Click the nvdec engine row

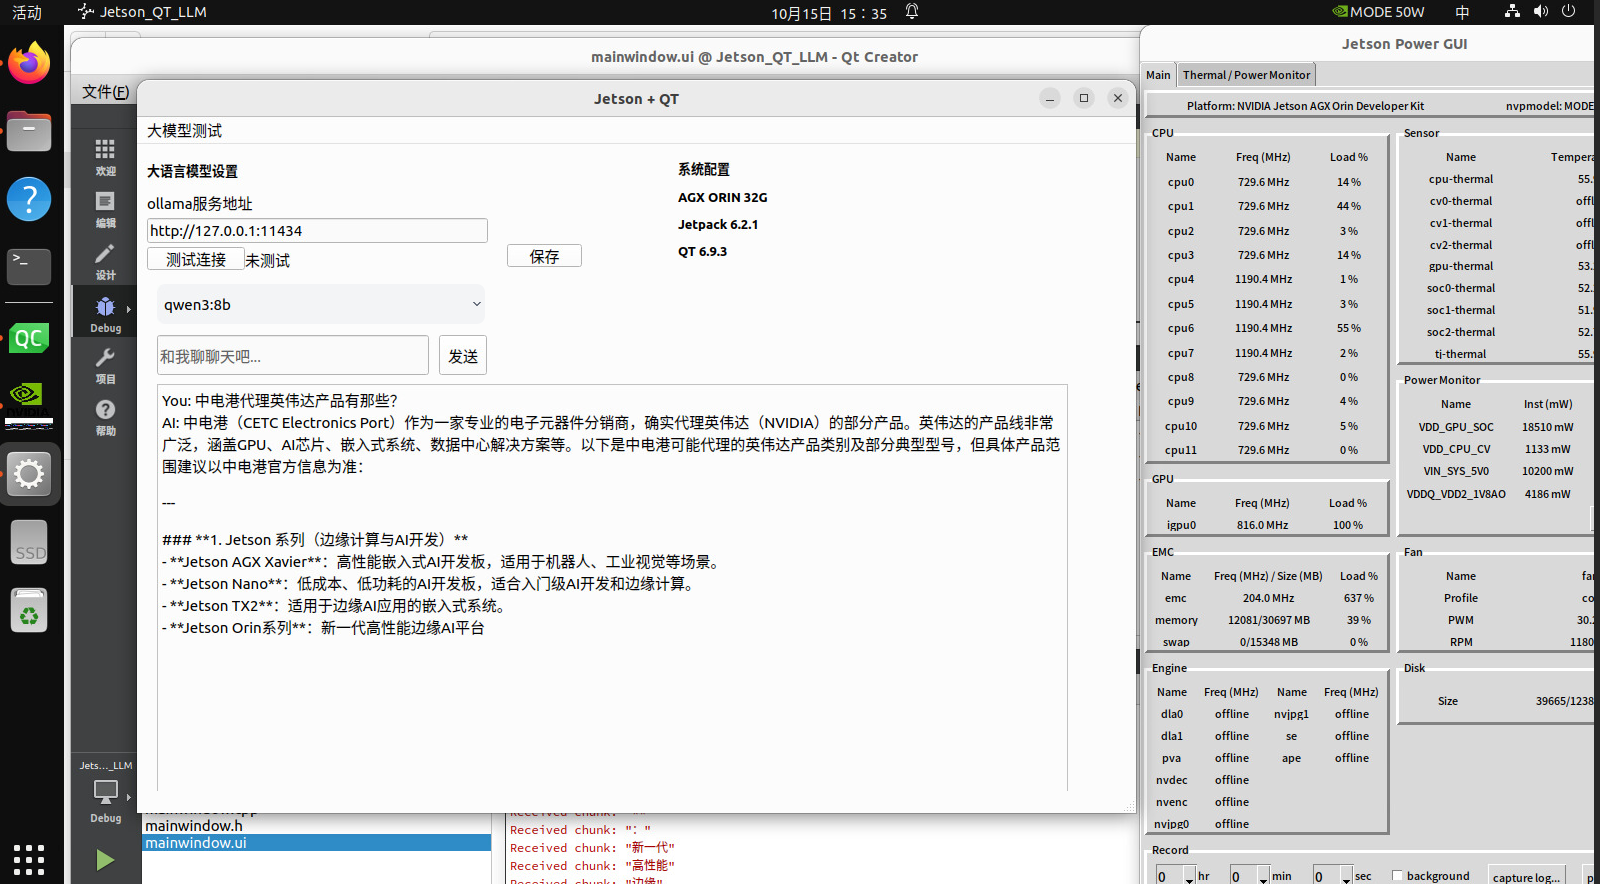(1205, 780)
